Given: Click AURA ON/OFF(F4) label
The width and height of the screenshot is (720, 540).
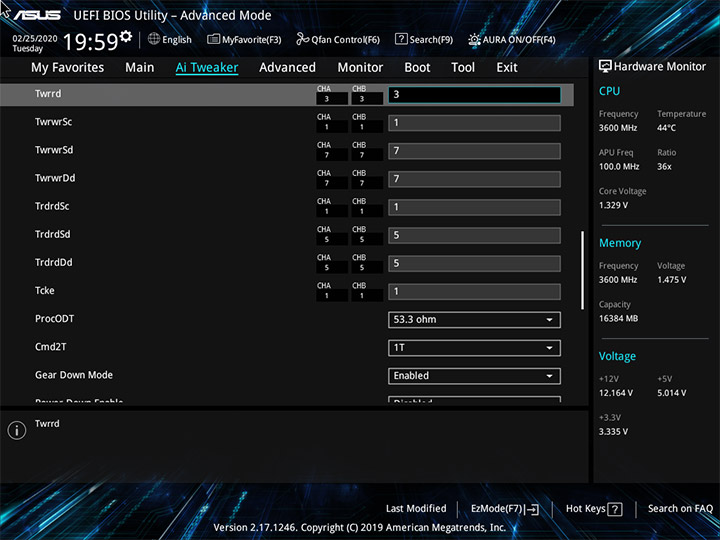Looking at the screenshot, I should point(519,39).
